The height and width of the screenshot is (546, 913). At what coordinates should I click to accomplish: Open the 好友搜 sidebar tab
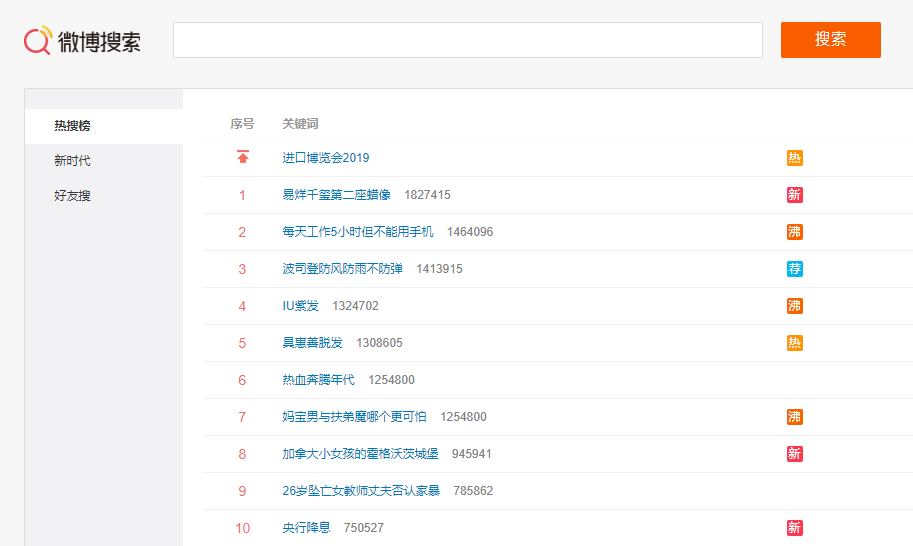tap(73, 196)
